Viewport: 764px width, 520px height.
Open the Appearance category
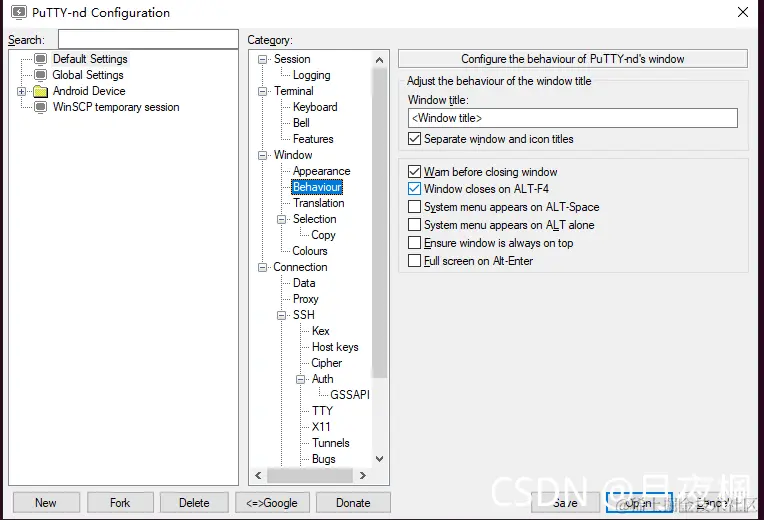(x=321, y=171)
